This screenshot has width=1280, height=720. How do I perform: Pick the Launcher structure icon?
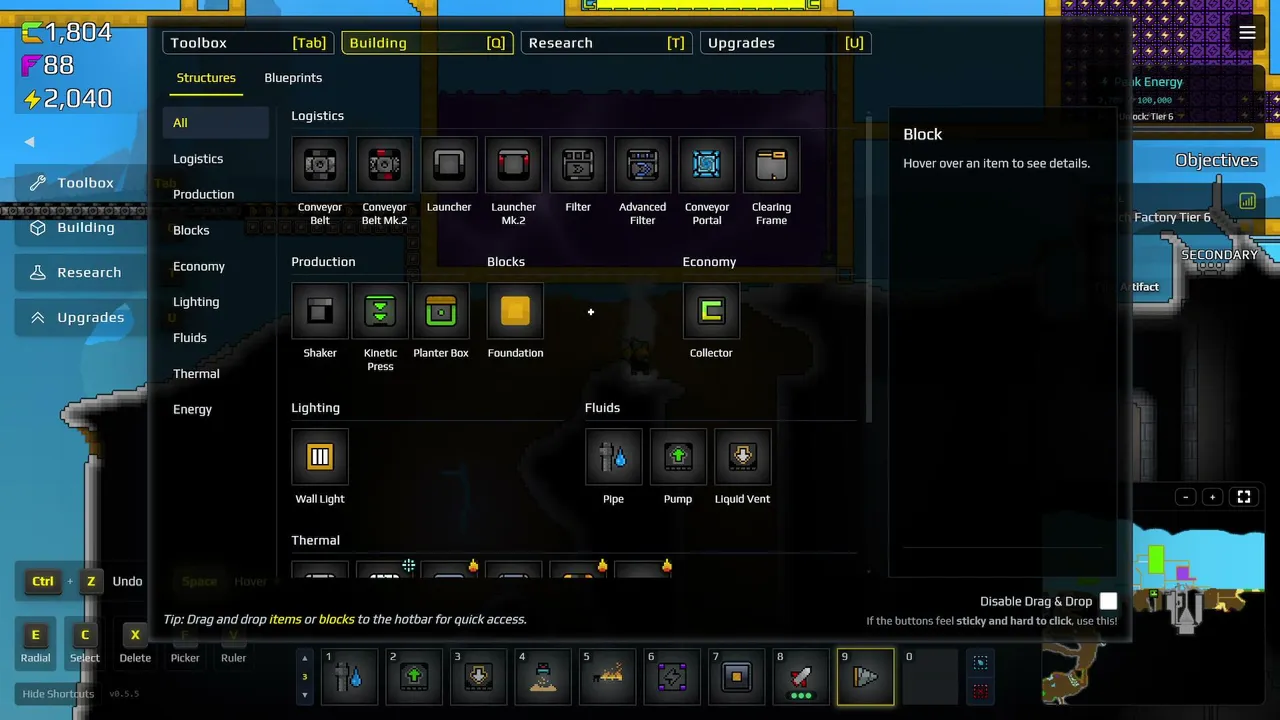coord(449,165)
